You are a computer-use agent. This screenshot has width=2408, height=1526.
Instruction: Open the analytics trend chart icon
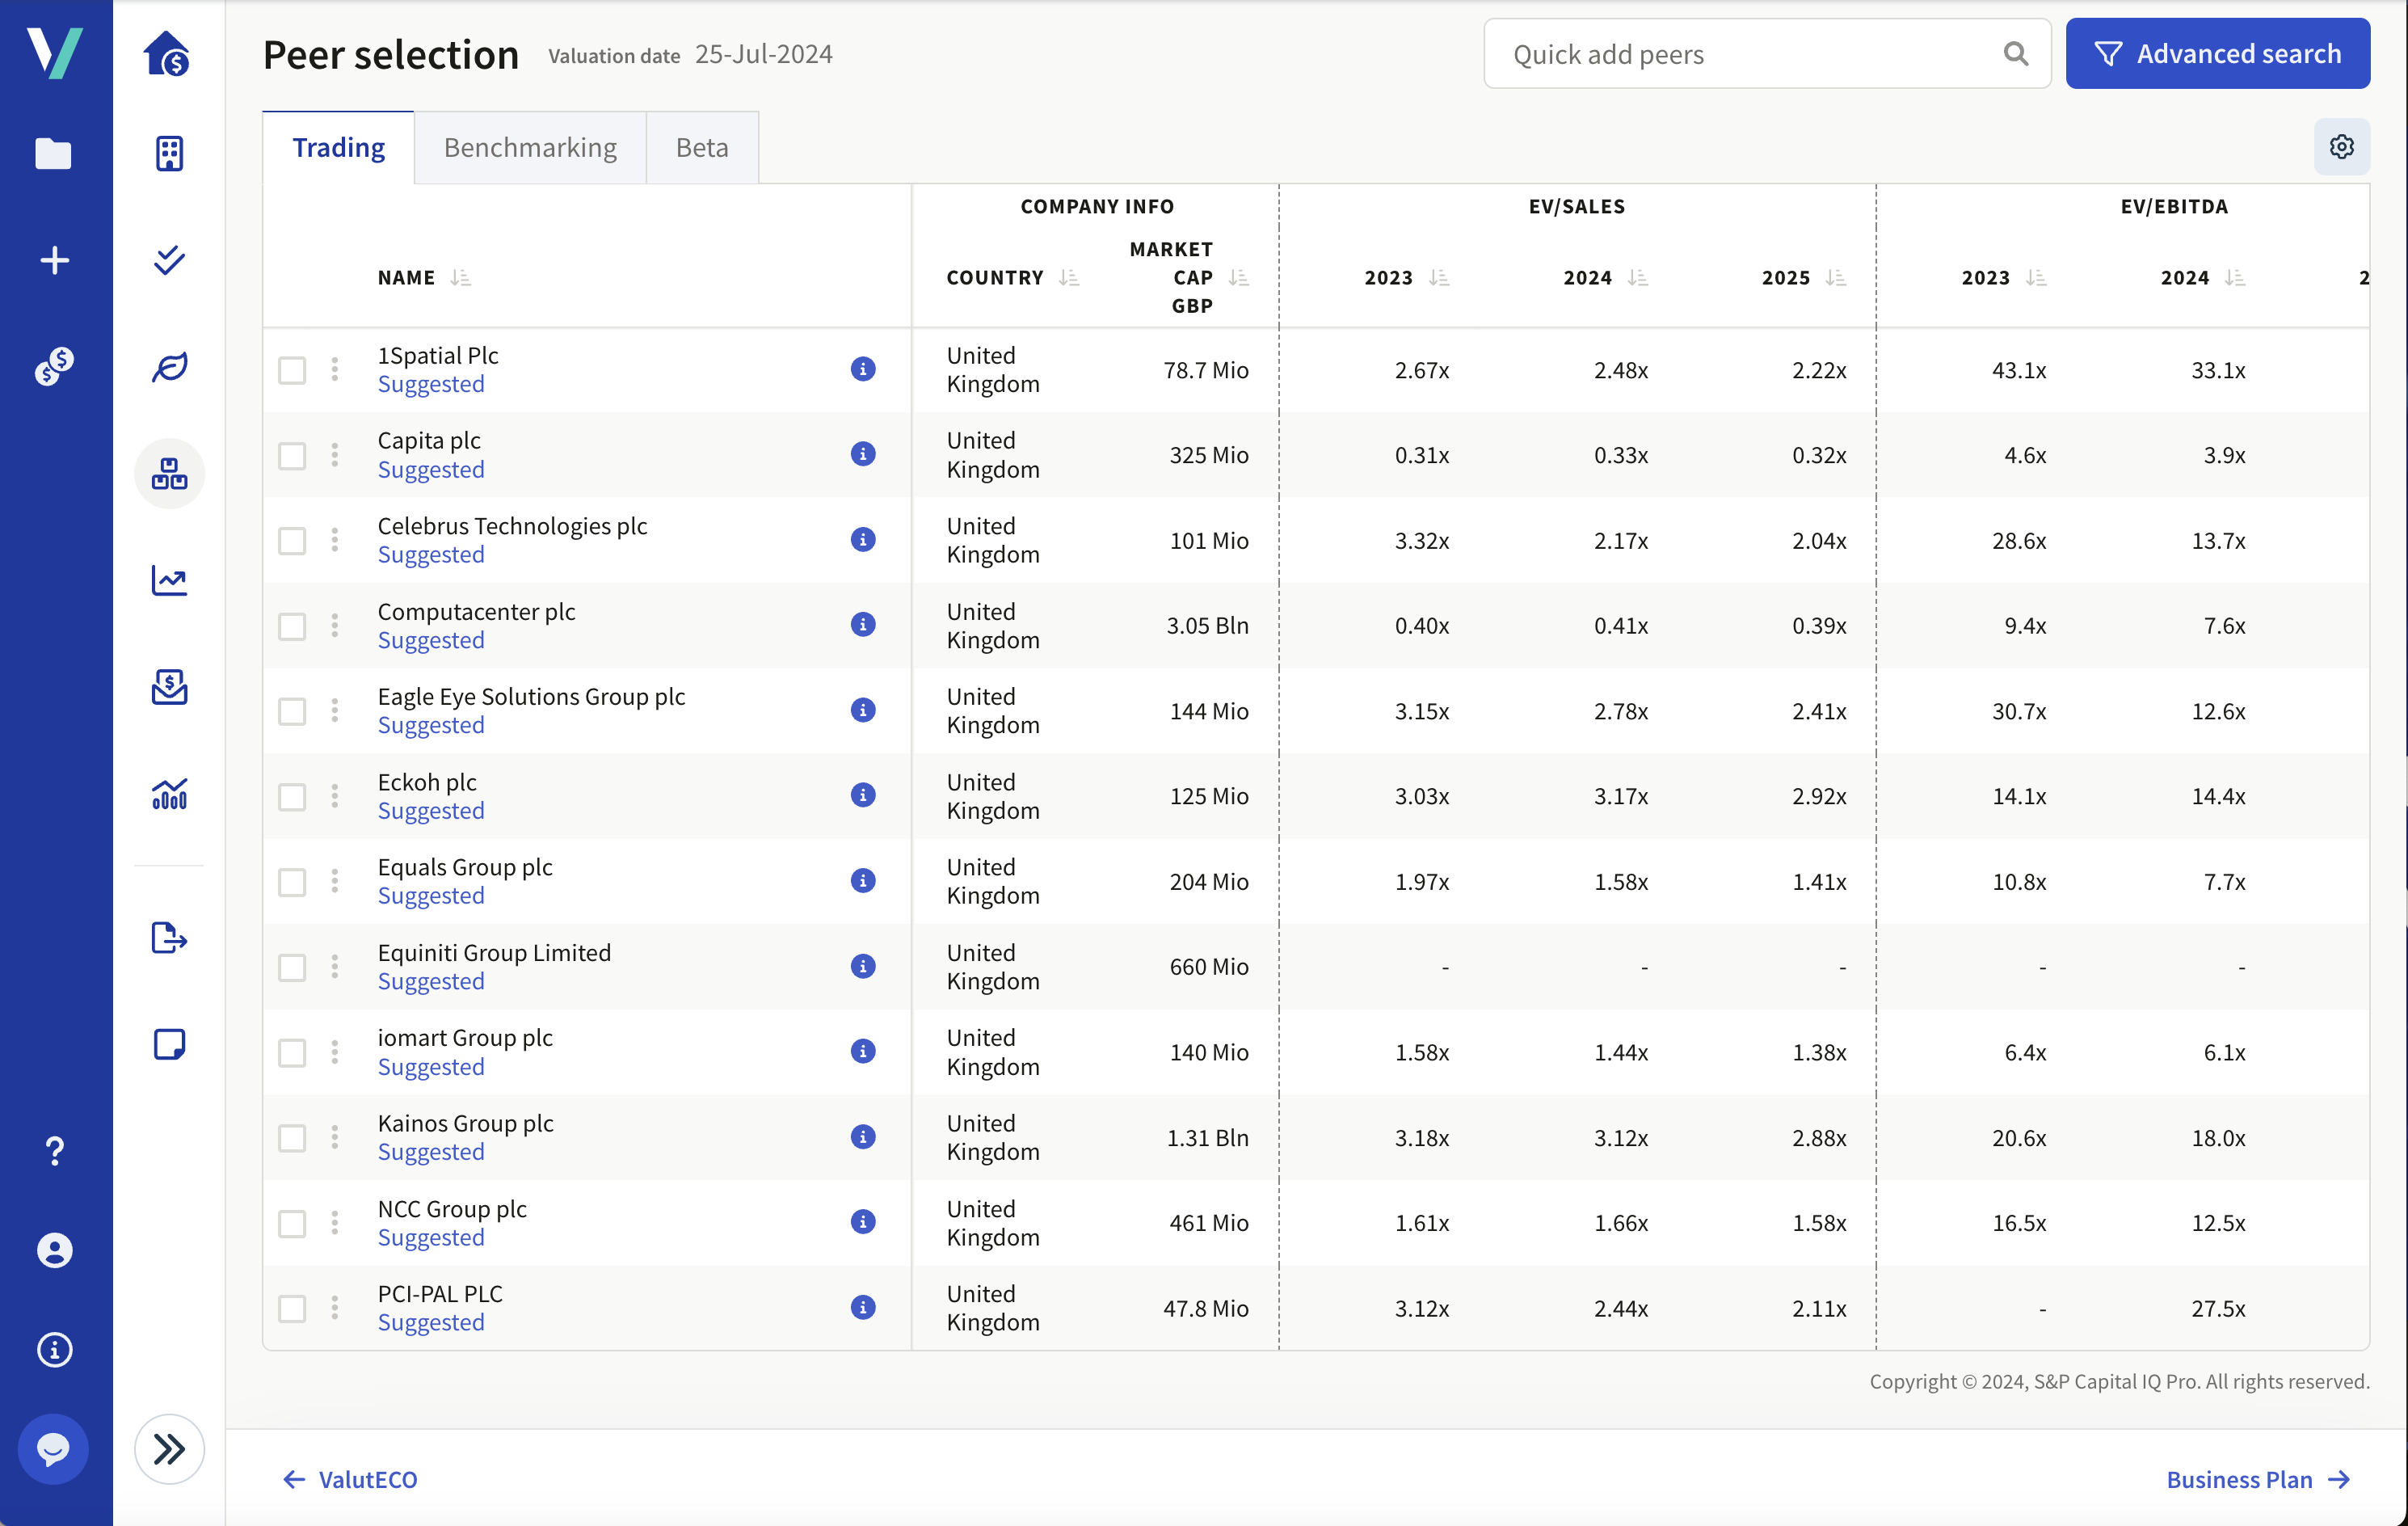[x=169, y=580]
